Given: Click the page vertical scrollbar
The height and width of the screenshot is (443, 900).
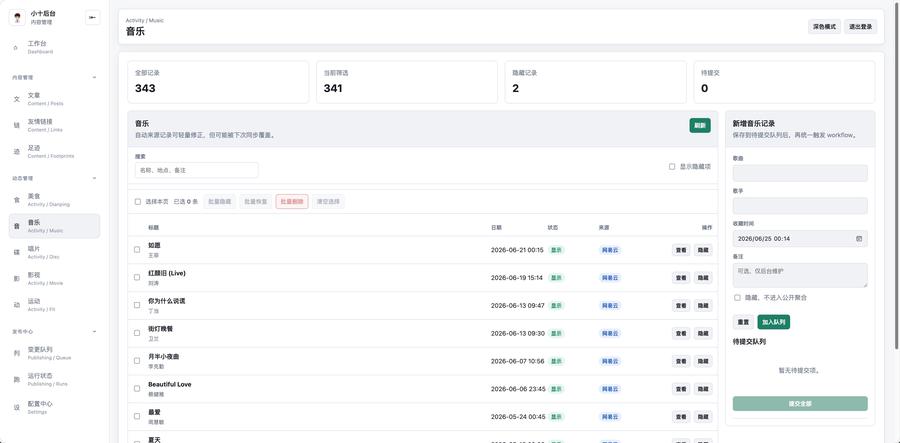Looking at the screenshot, I should click(897, 177).
